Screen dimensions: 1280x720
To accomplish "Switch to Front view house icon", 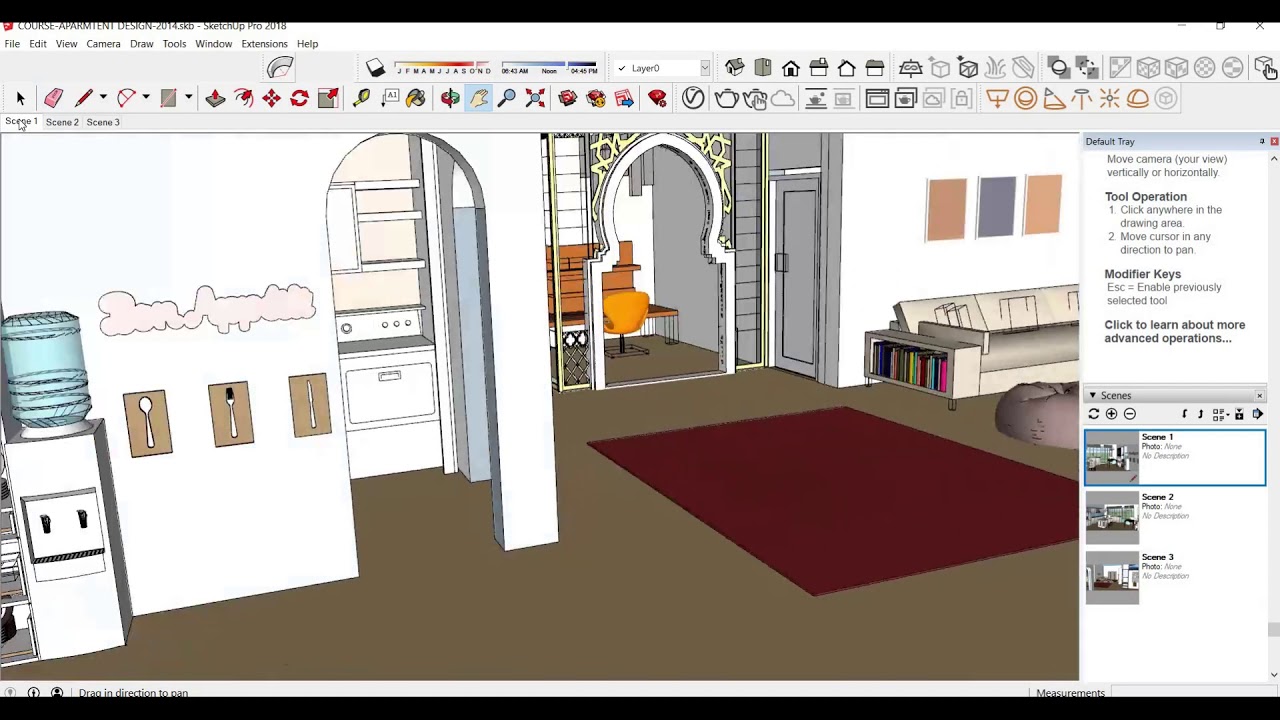I will 791,68.
